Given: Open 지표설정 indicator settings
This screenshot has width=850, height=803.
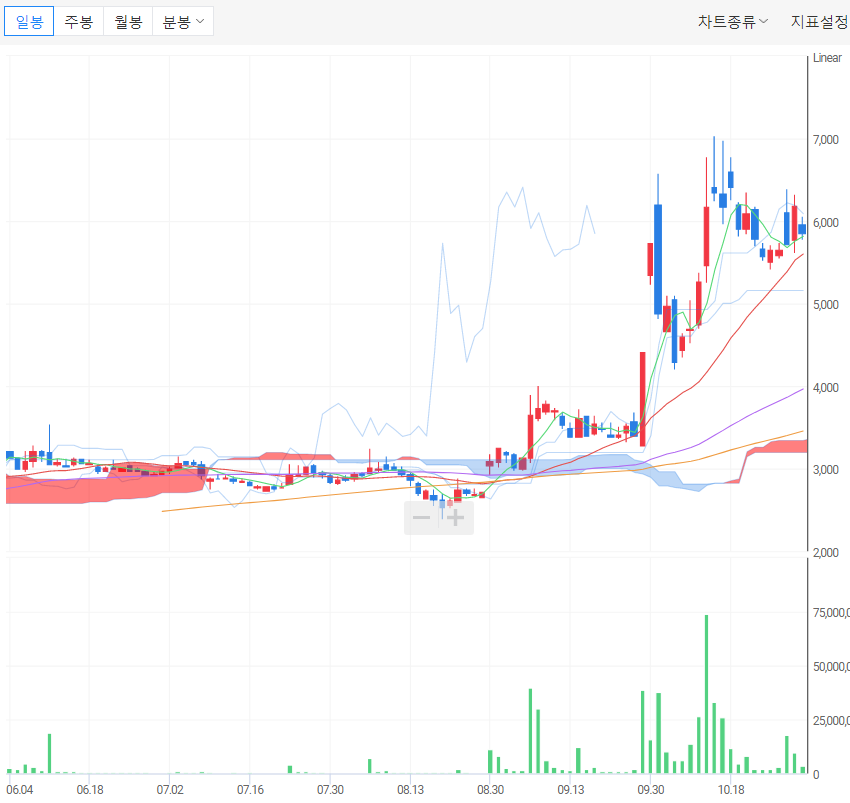Looking at the screenshot, I should [820, 22].
